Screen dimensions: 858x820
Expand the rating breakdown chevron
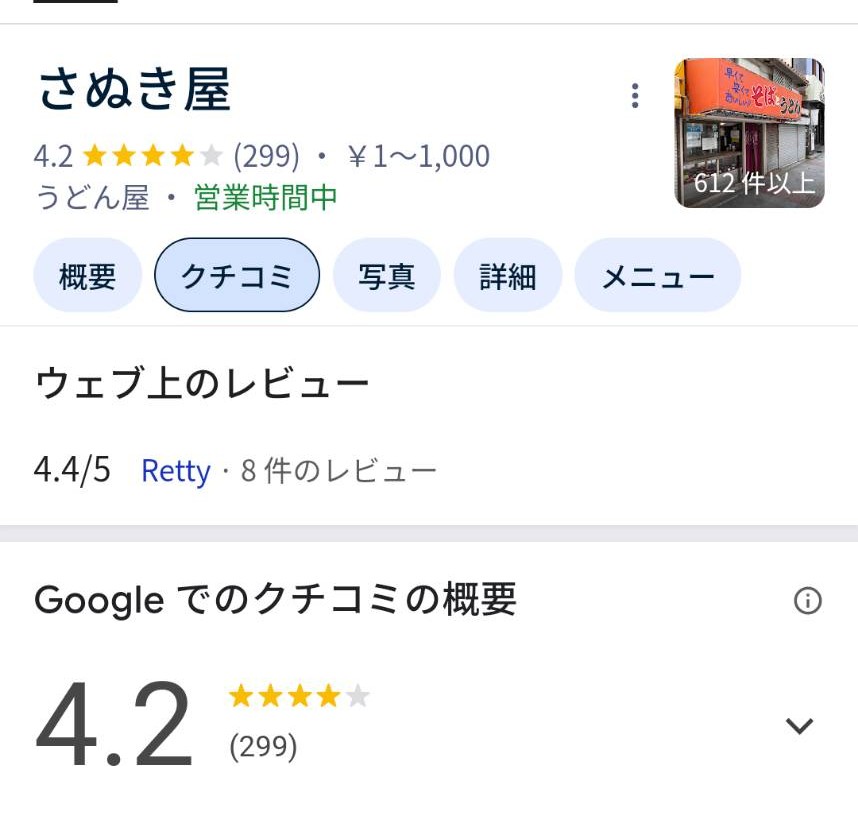click(799, 726)
